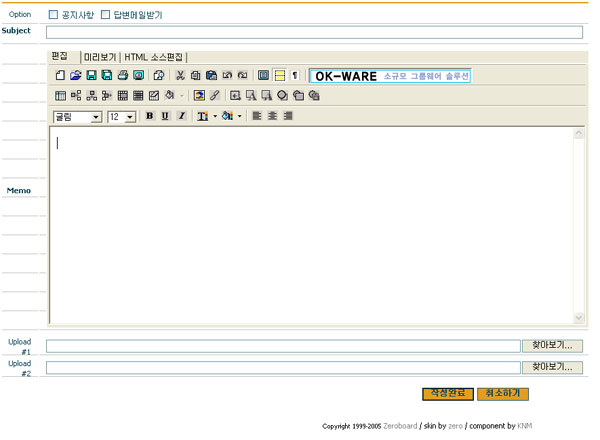Click the cut (scissors) icon
The width and height of the screenshot is (600, 440).
point(180,75)
